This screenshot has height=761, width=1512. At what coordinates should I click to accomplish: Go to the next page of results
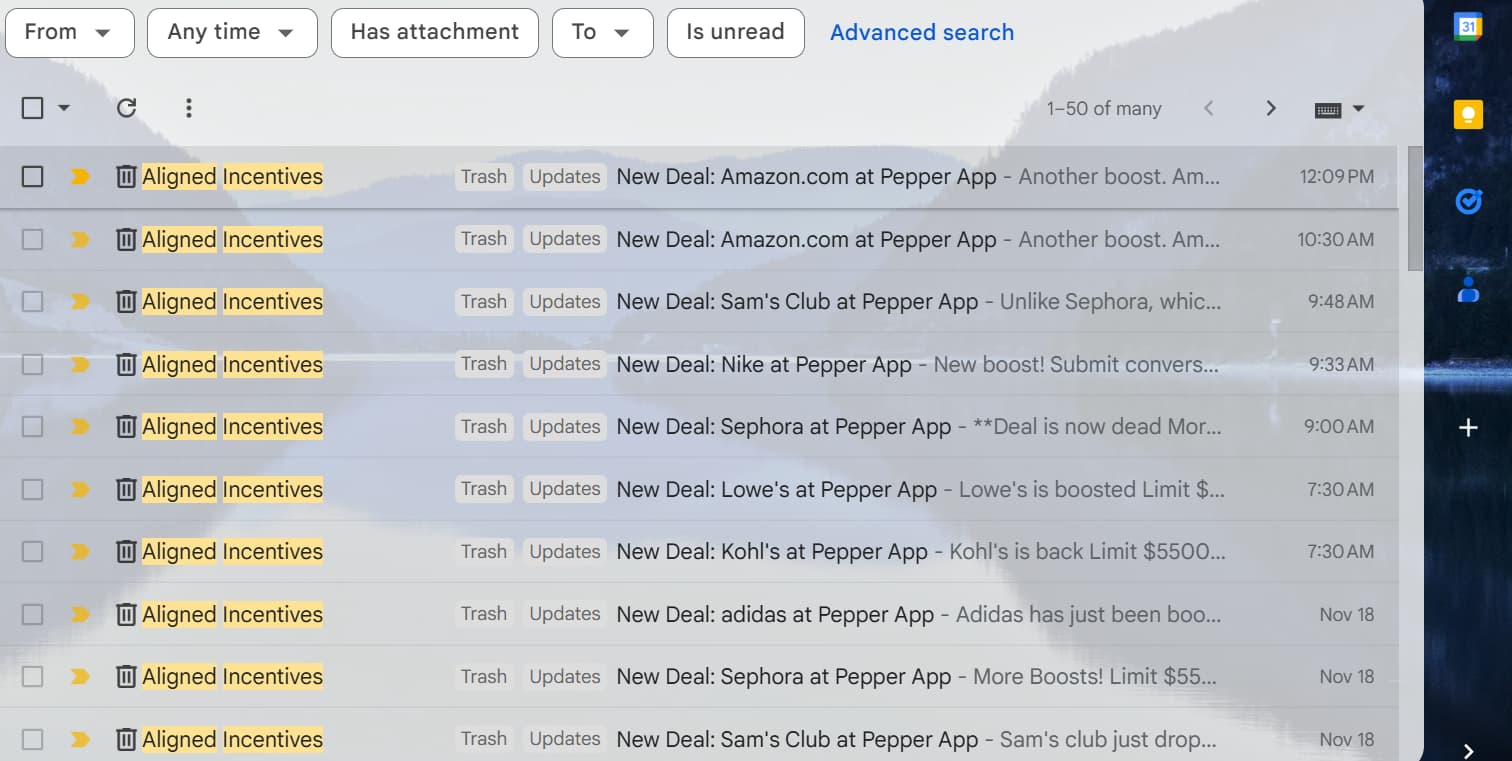(1270, 108)
